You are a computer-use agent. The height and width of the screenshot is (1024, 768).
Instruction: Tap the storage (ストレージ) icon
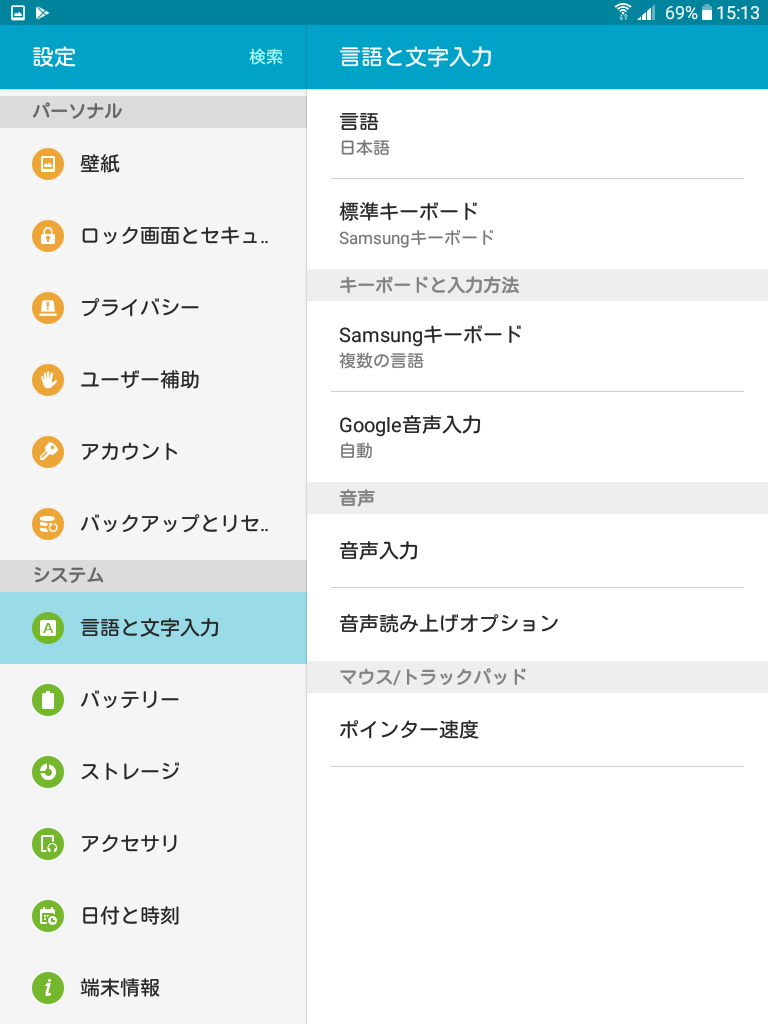tap(48, 772)
